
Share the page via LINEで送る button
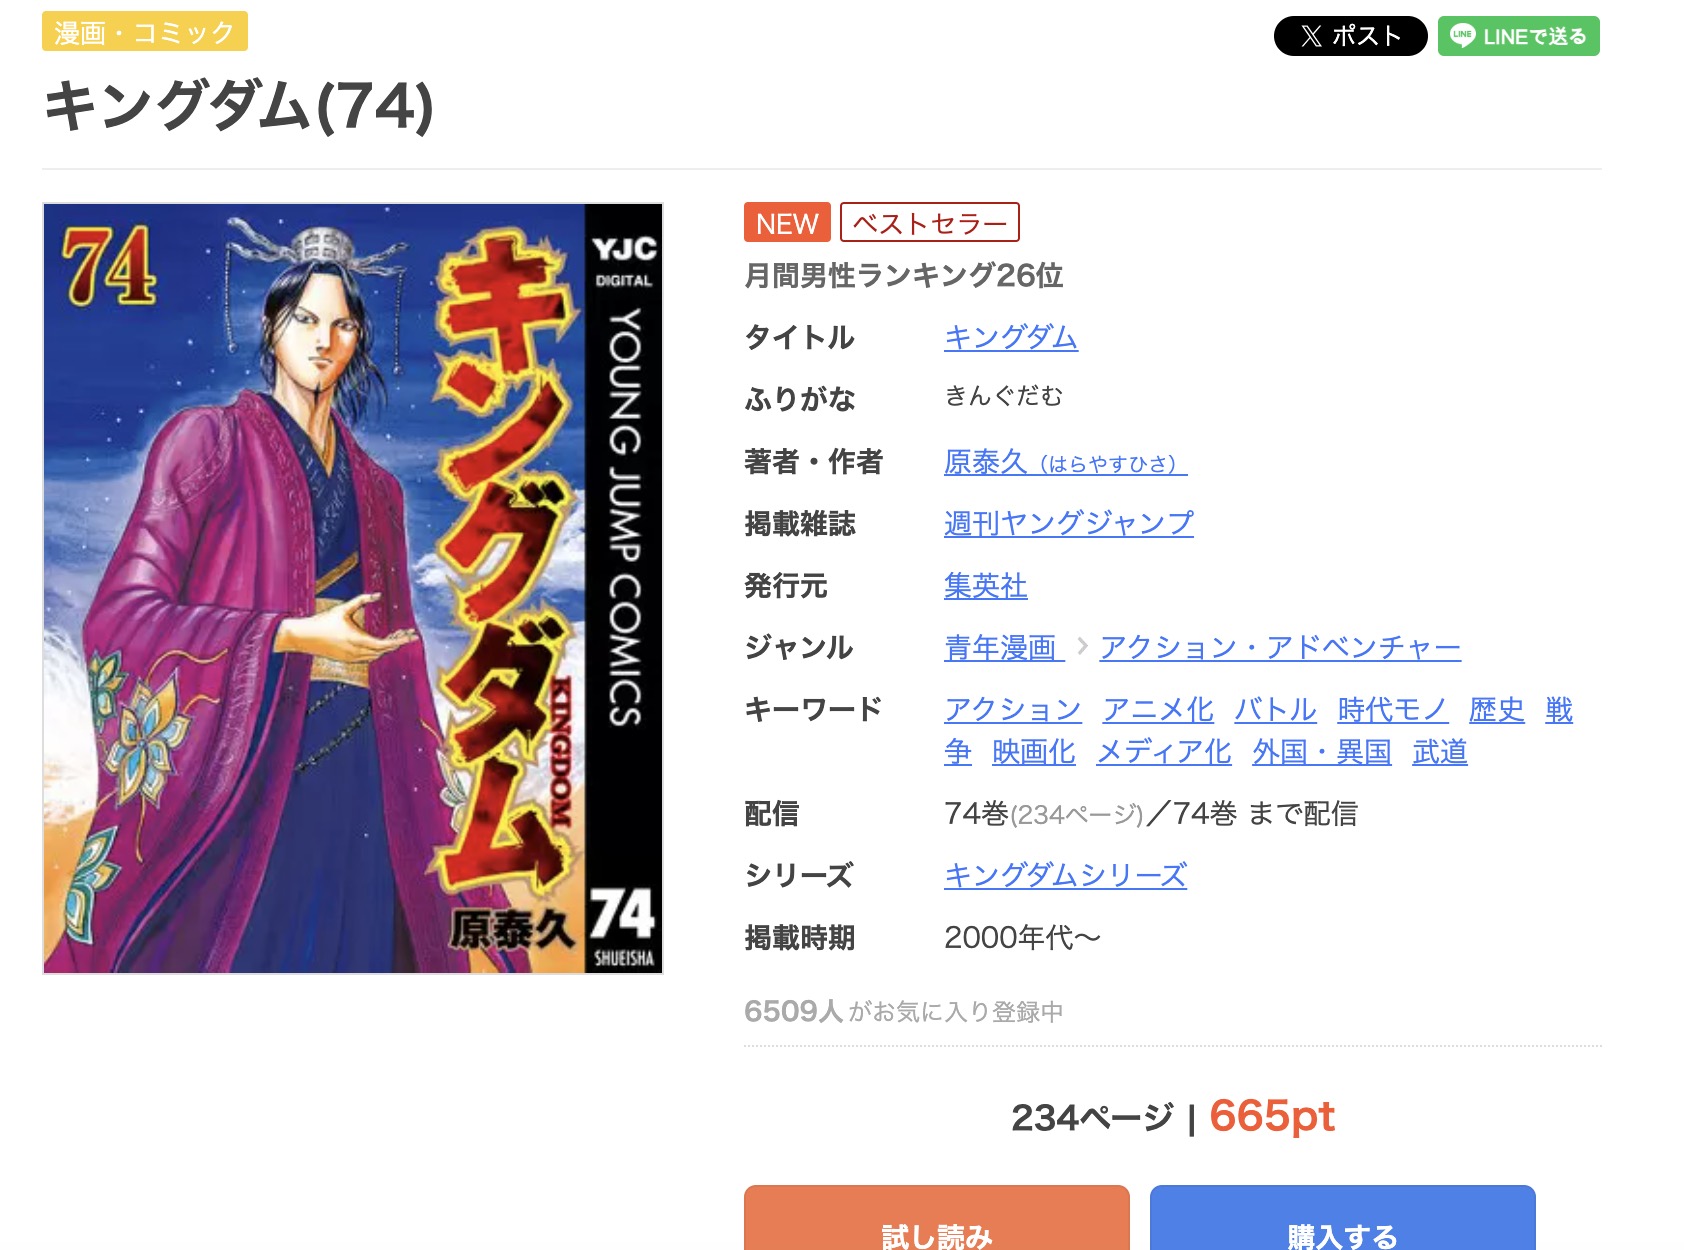click(x=1518, y=36)
